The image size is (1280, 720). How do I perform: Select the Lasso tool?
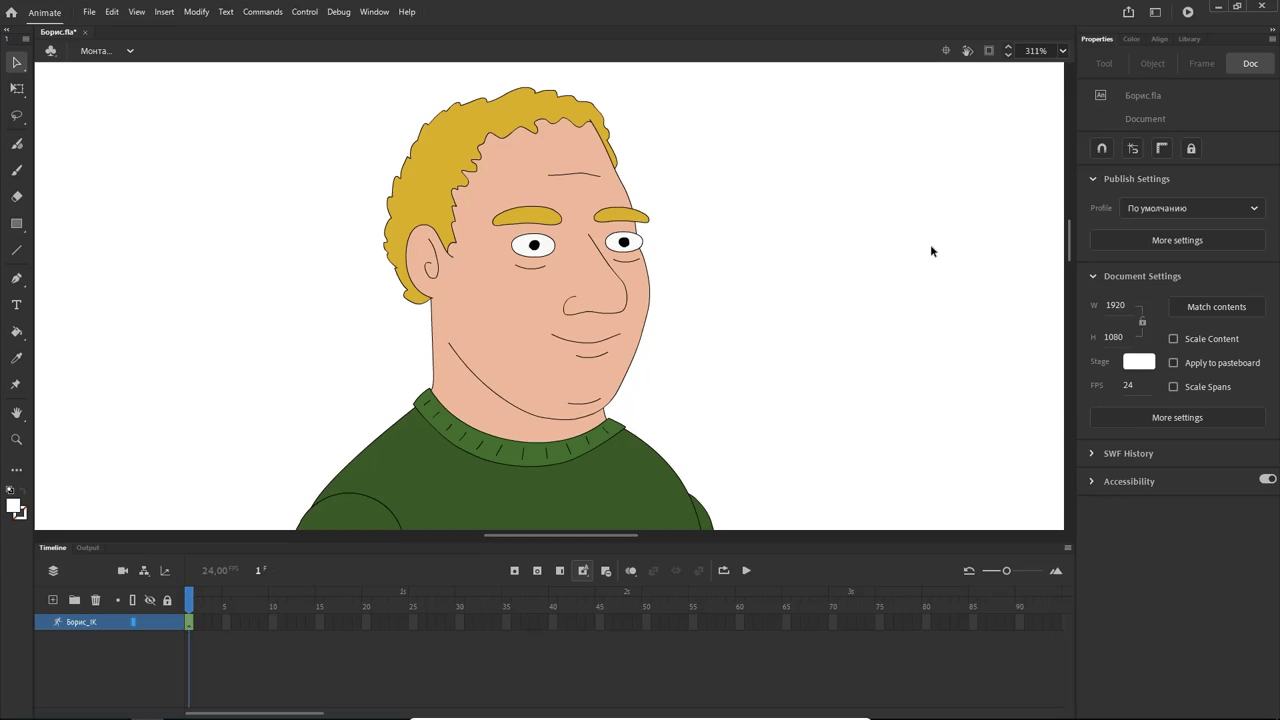(x=17, y=116)
